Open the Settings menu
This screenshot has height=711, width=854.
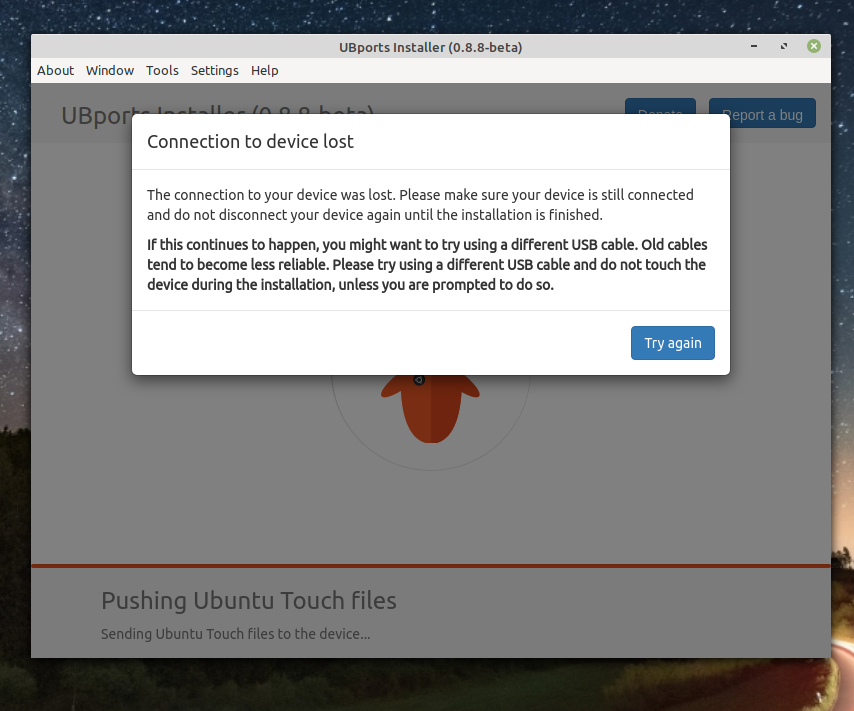[x=214, y=70]
